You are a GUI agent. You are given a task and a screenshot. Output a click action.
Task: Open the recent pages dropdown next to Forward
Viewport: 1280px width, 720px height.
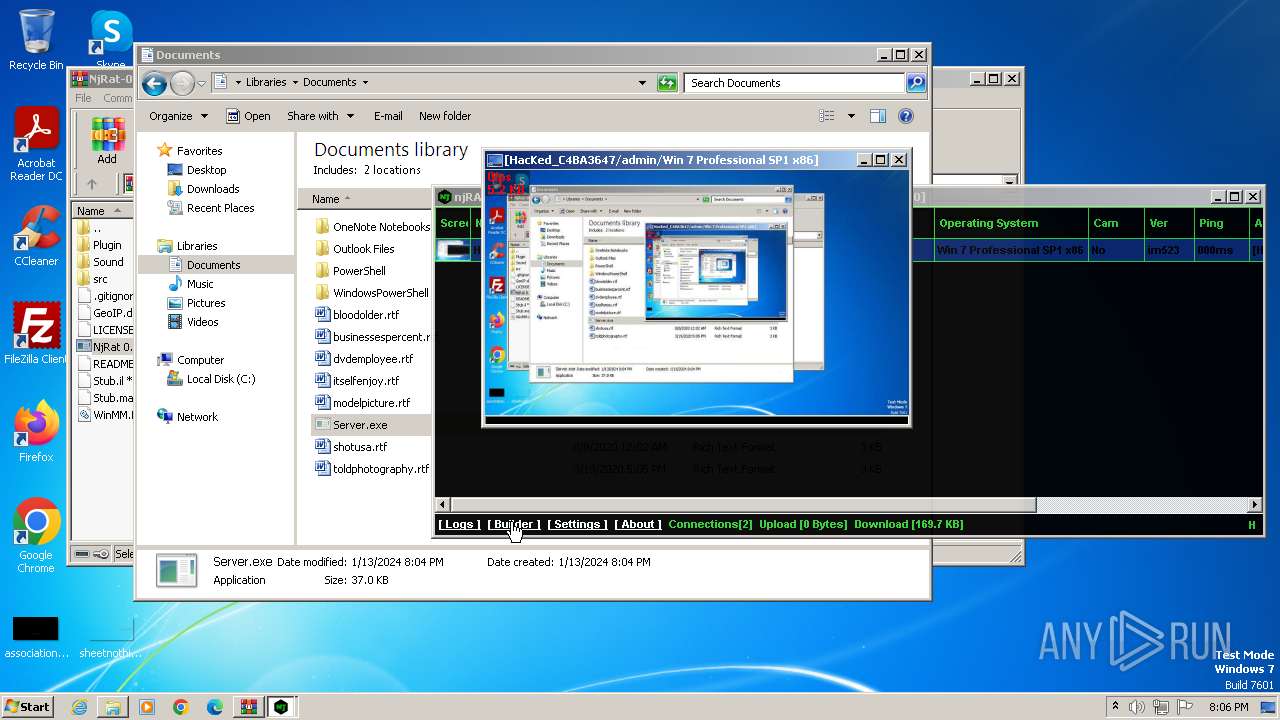coord(201,83)
